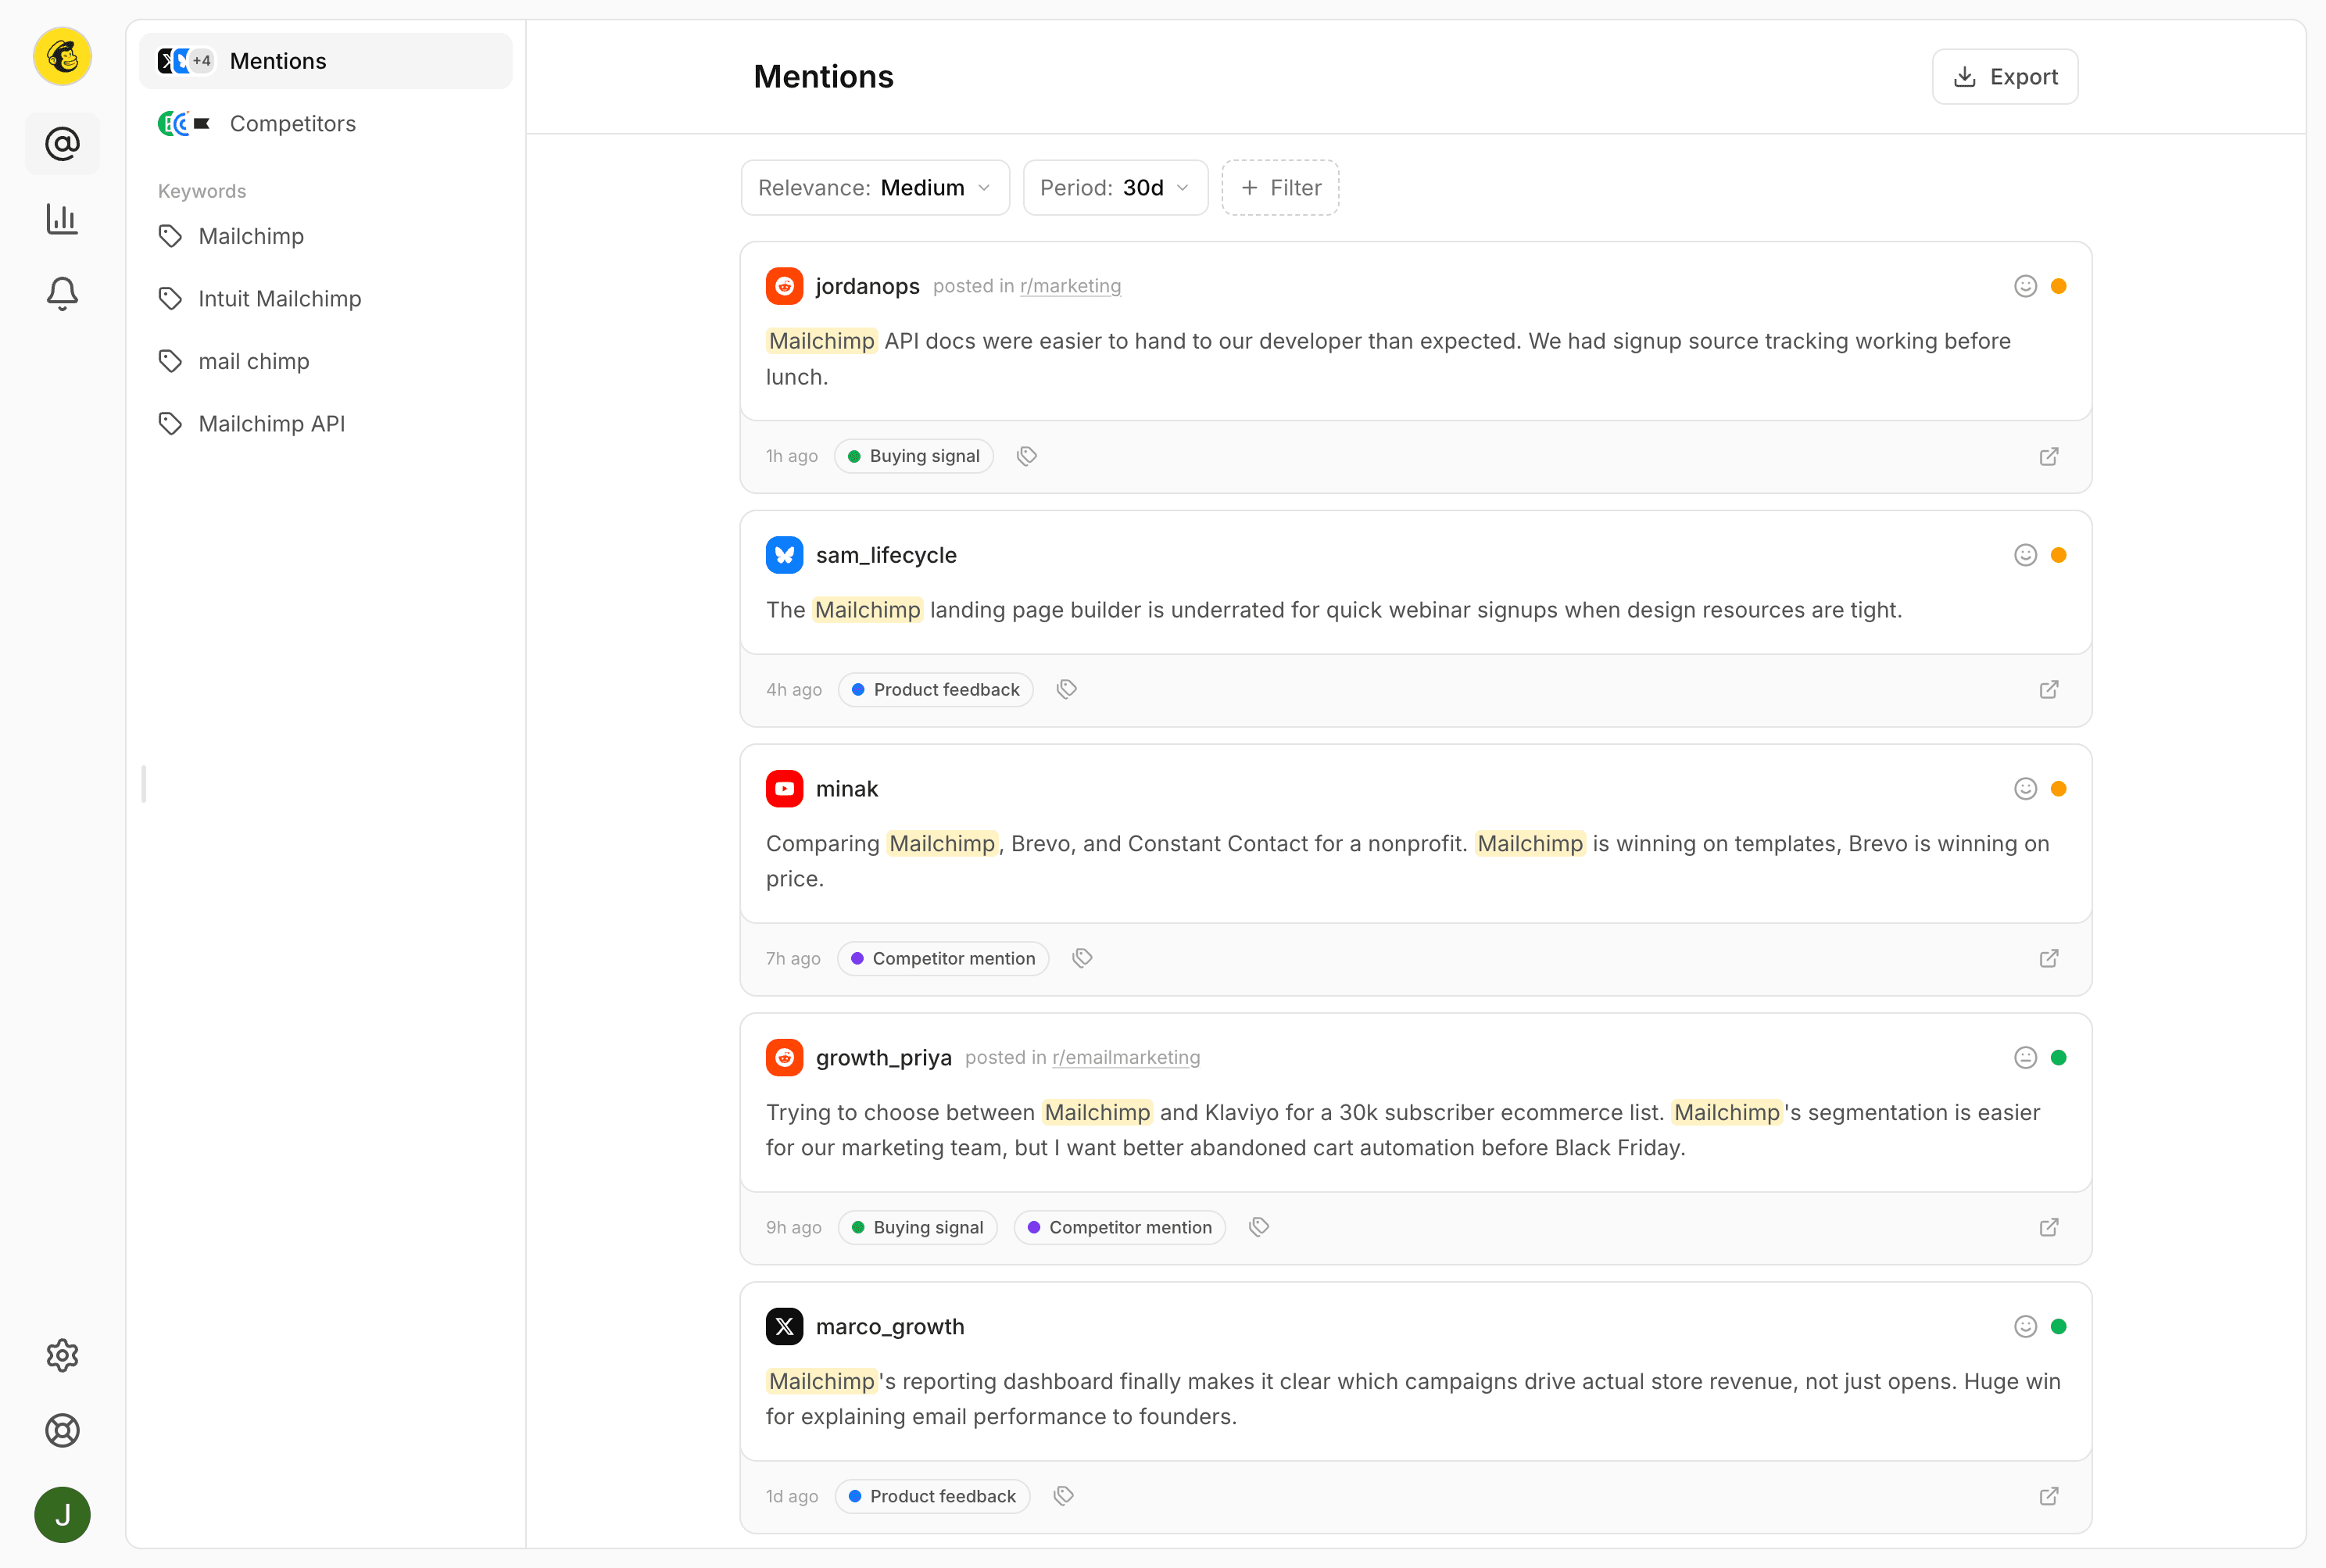
Task: Click the '9h ago' timestamp
Action: 794,1228
